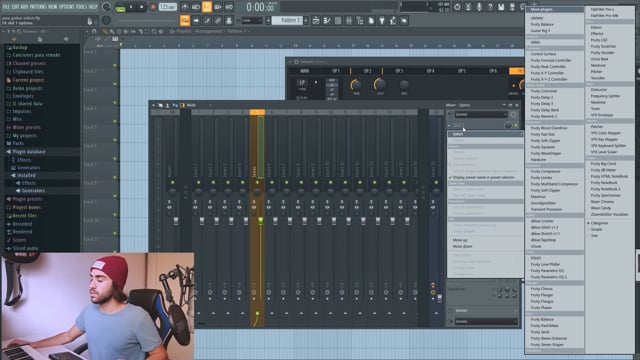This screenshot has height=360, width=640.
Task: Click the first orange knob in Sytrus
Action: tap(356, 85)
